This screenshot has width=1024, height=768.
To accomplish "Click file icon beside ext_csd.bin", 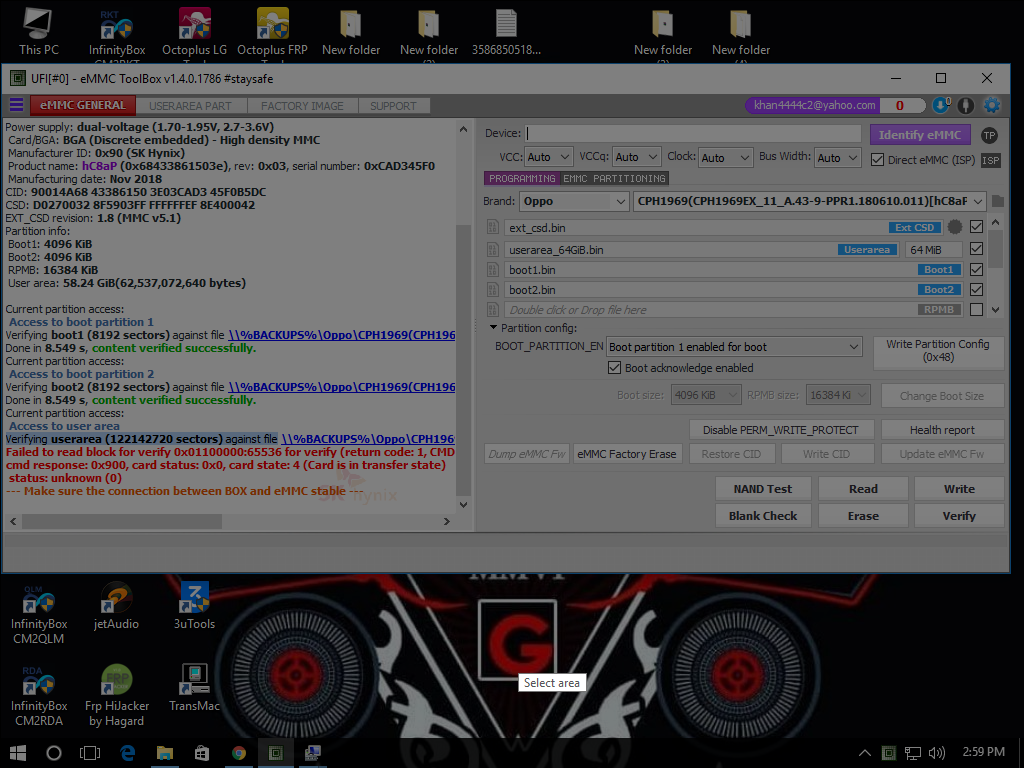I will [493, 227].
